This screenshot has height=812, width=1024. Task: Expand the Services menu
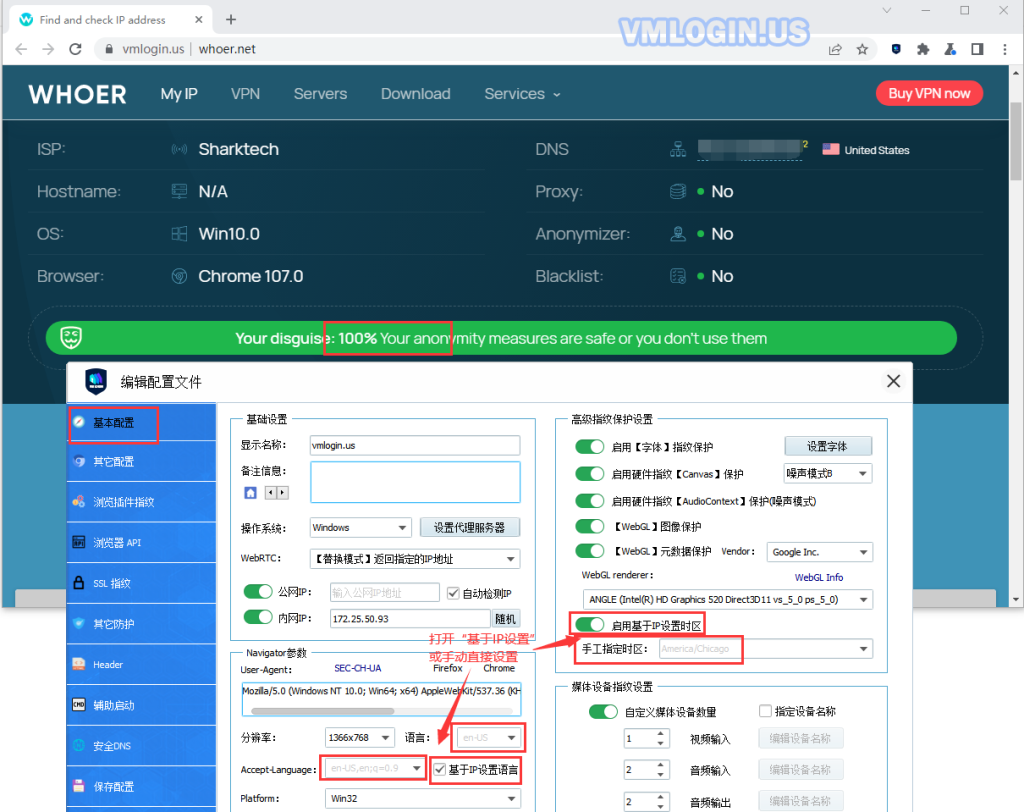[x=522, y=94]
